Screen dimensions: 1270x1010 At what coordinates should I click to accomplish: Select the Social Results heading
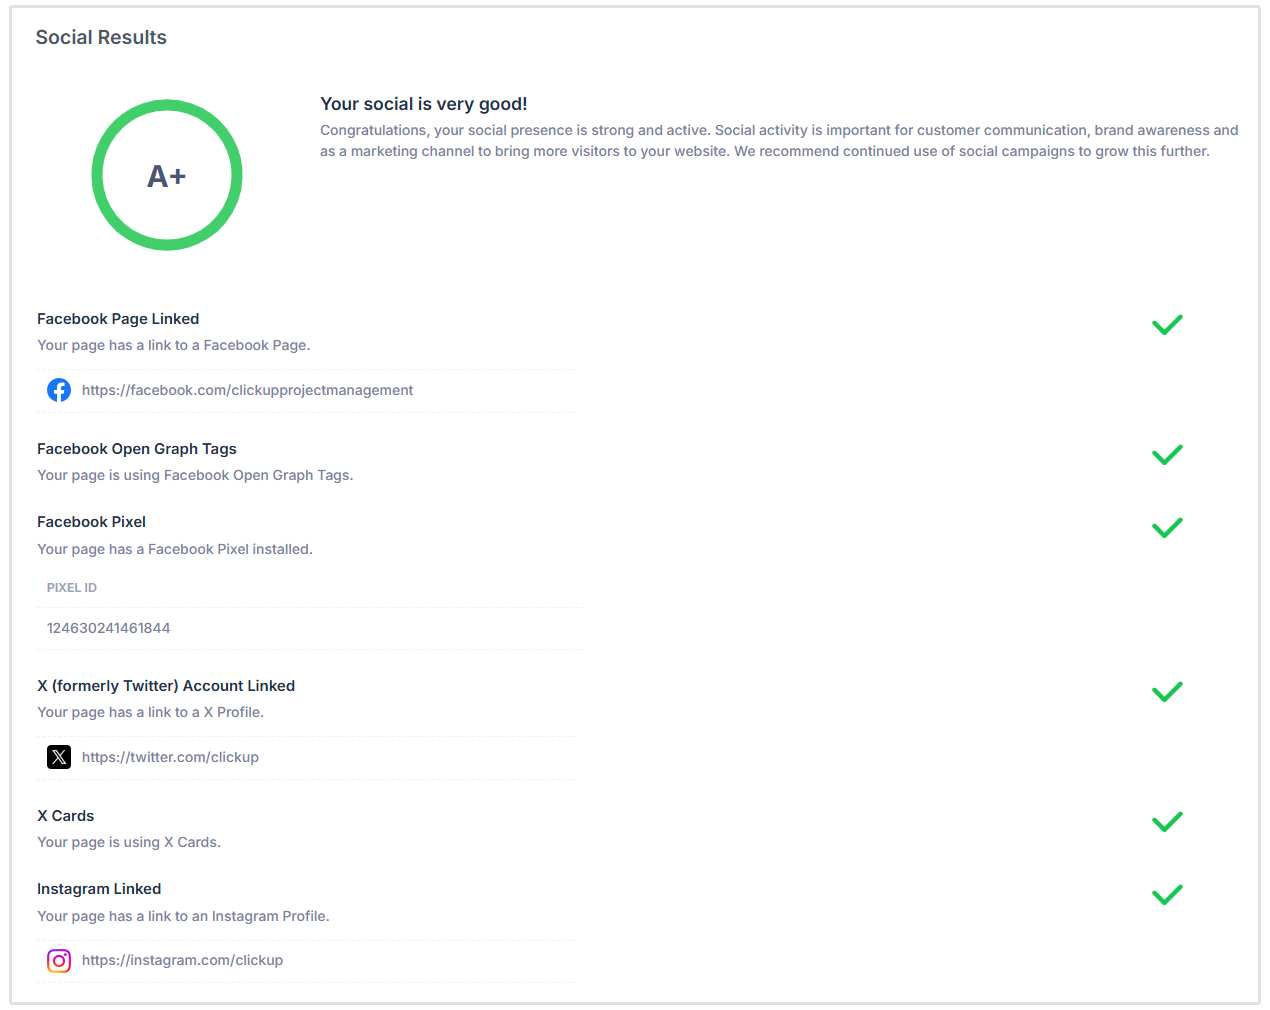click(x=101, y=37)
